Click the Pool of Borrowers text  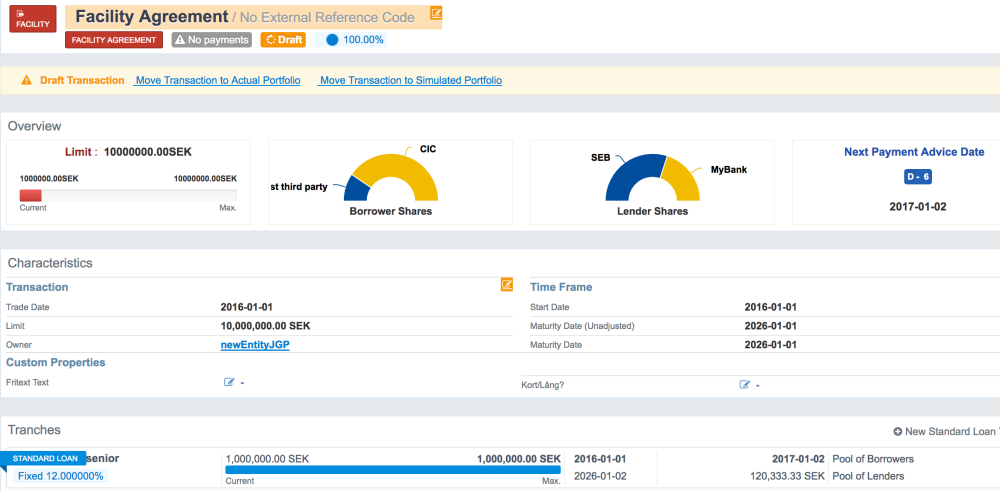(x=873, y=459)
